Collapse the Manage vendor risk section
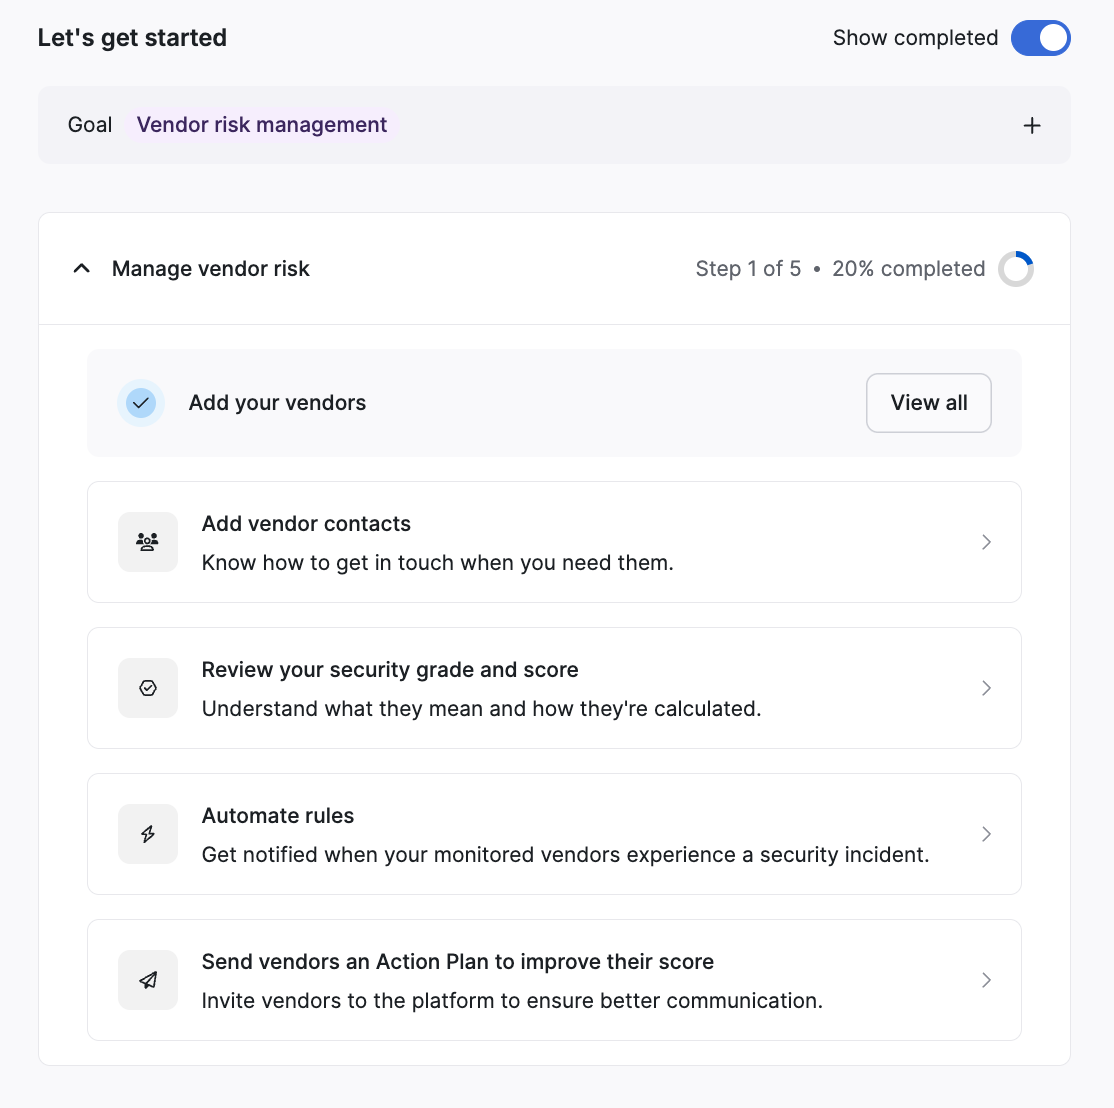The width and height of the screenshot is (1114, 1108). coord(82,268)
